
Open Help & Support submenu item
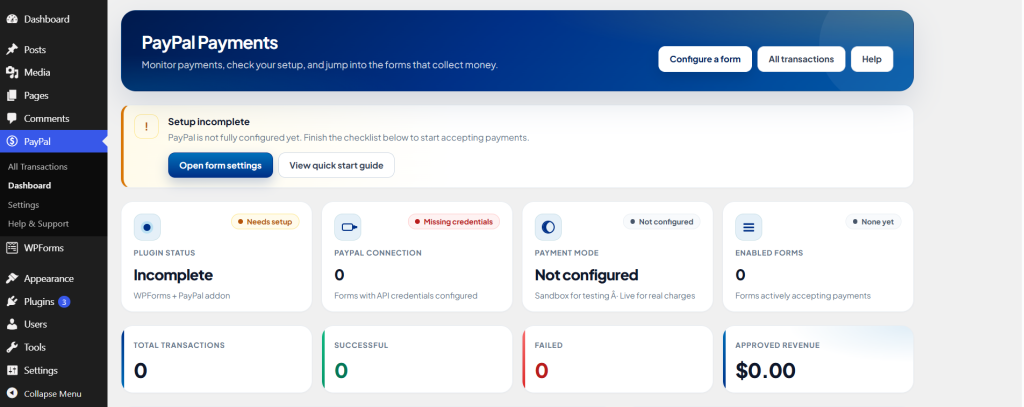[x=38, y=223]
